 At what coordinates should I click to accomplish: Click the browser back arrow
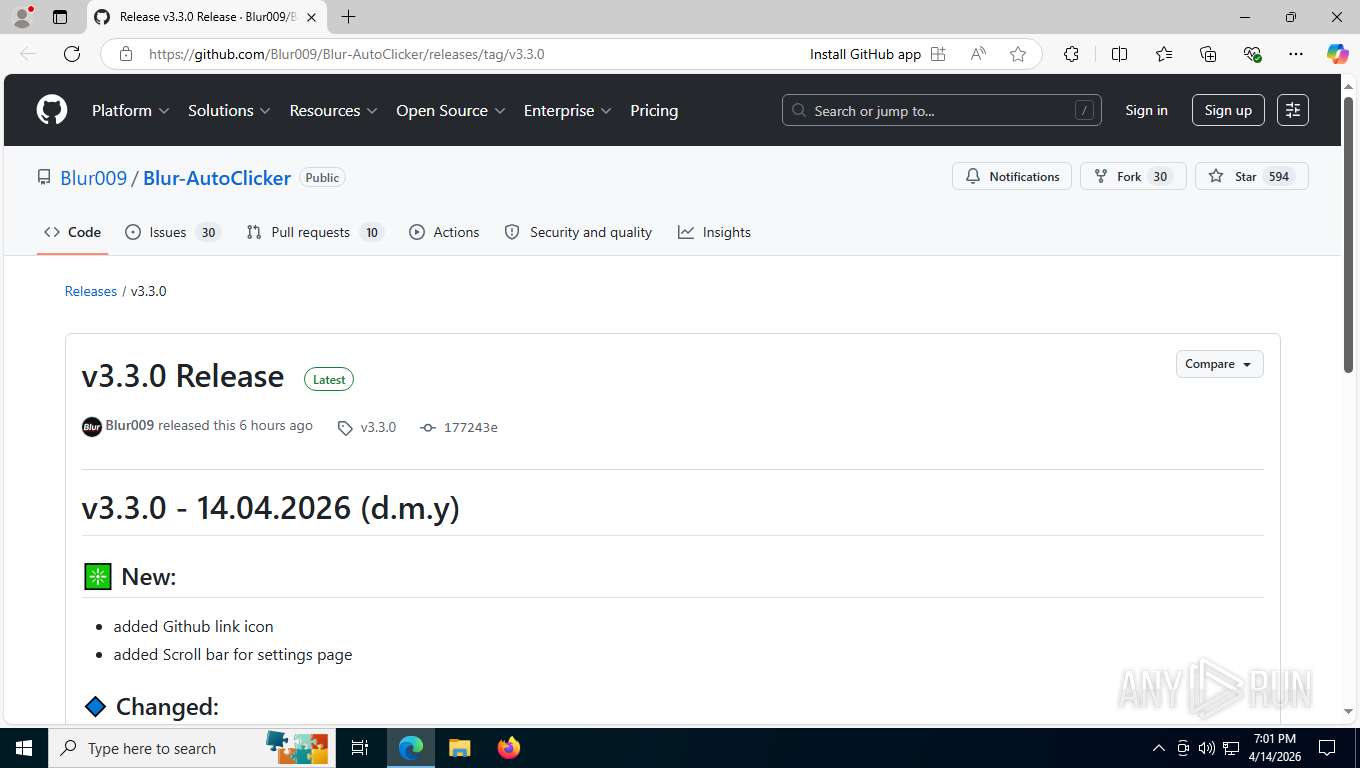pos(28,54)
